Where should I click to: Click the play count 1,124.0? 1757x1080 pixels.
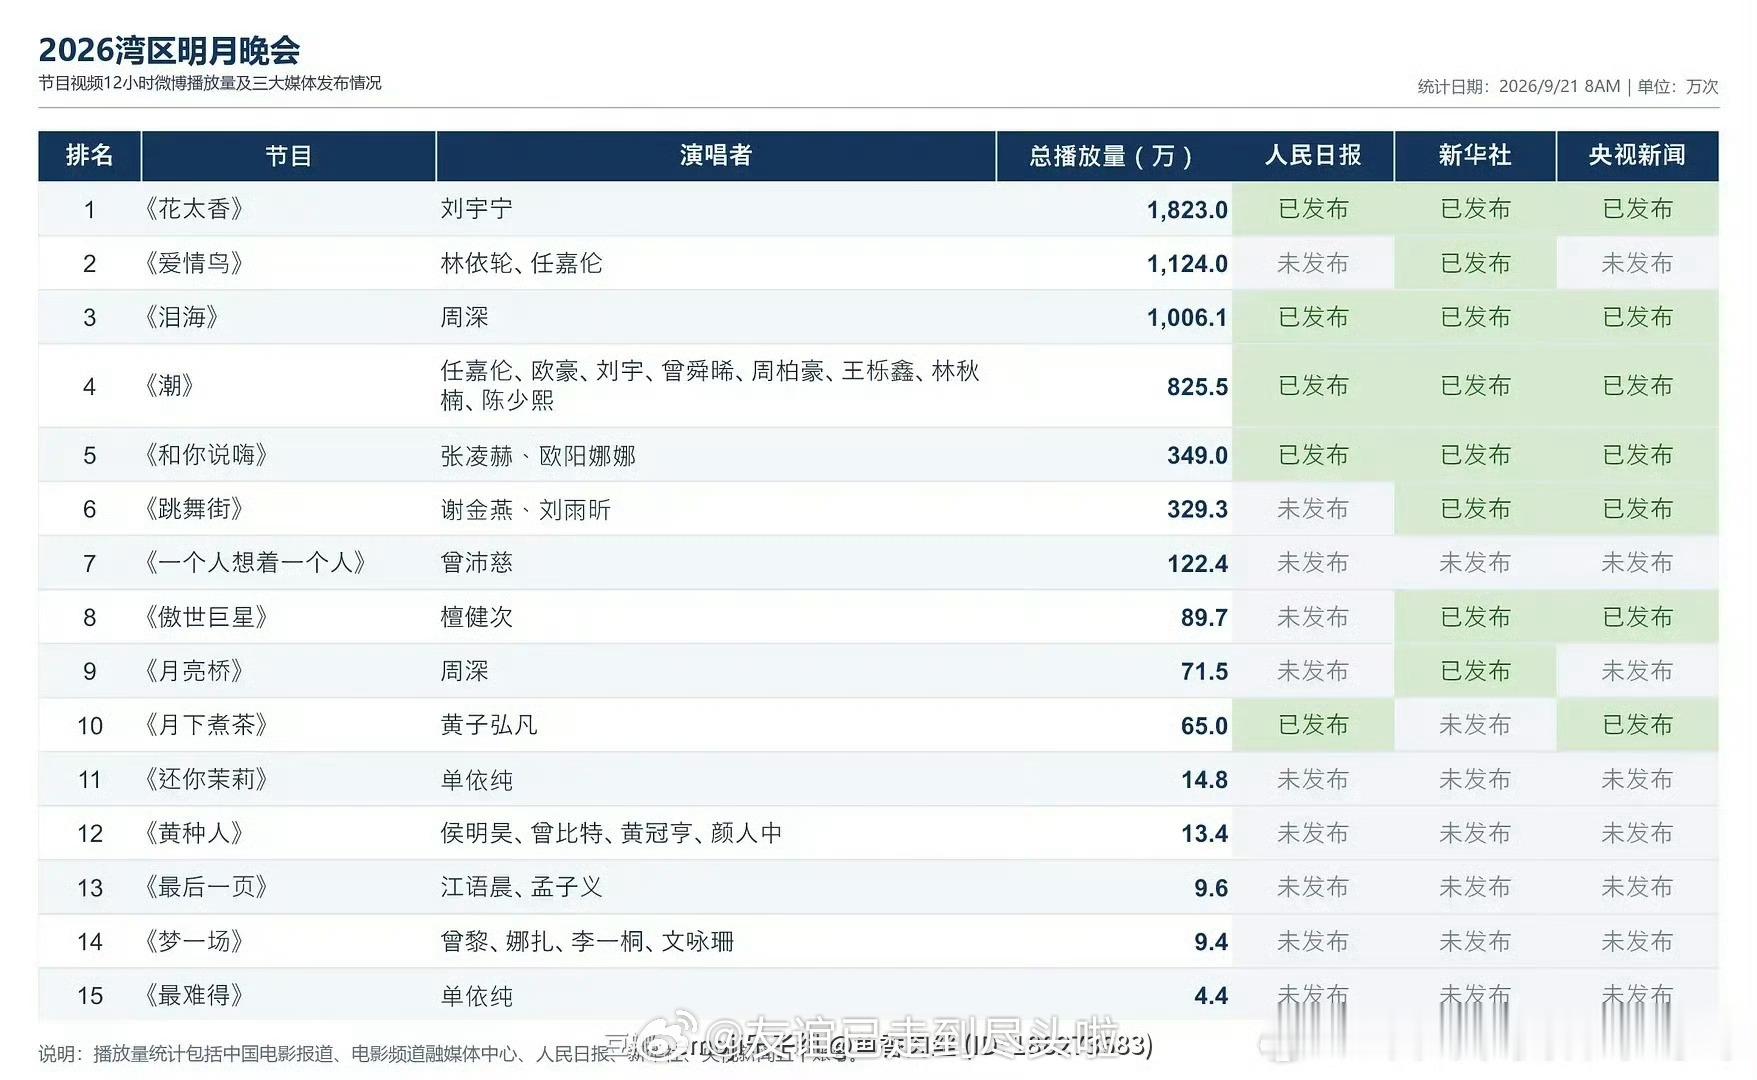pyautogui.click(x=1187, y=264)
